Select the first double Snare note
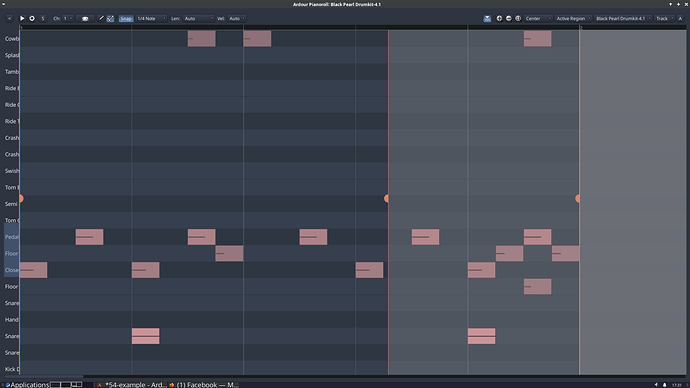 146,336
